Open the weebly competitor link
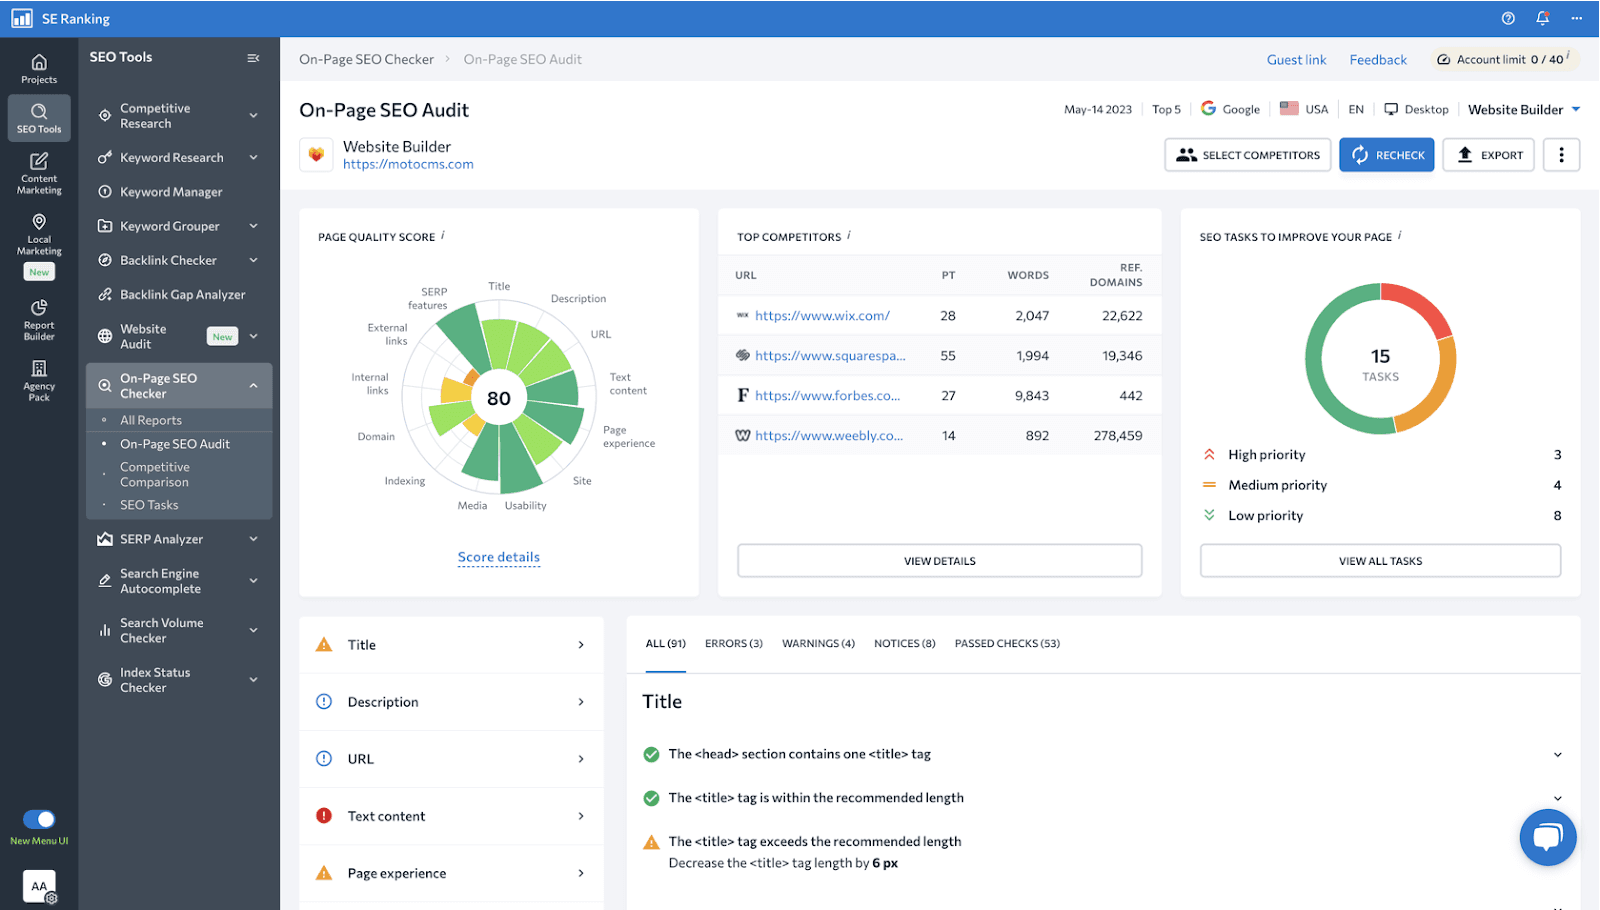Viewport: 1600px width, 910px height. 829,435
